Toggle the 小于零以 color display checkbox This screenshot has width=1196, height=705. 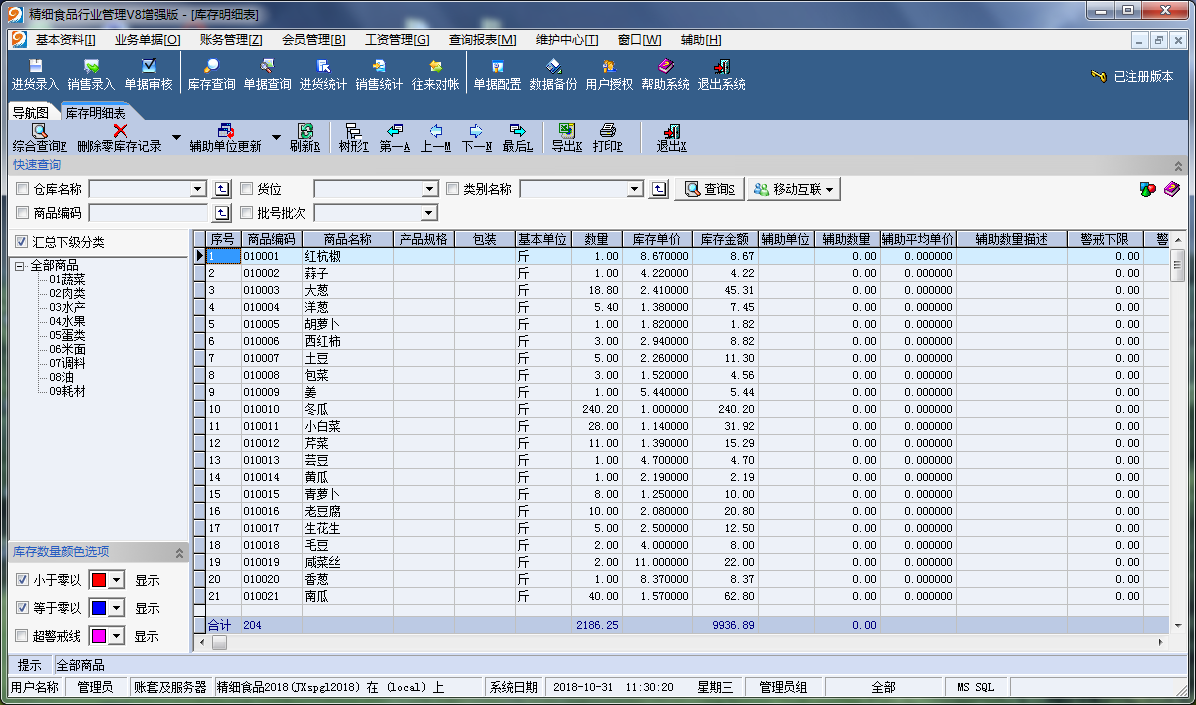[22, 580]
